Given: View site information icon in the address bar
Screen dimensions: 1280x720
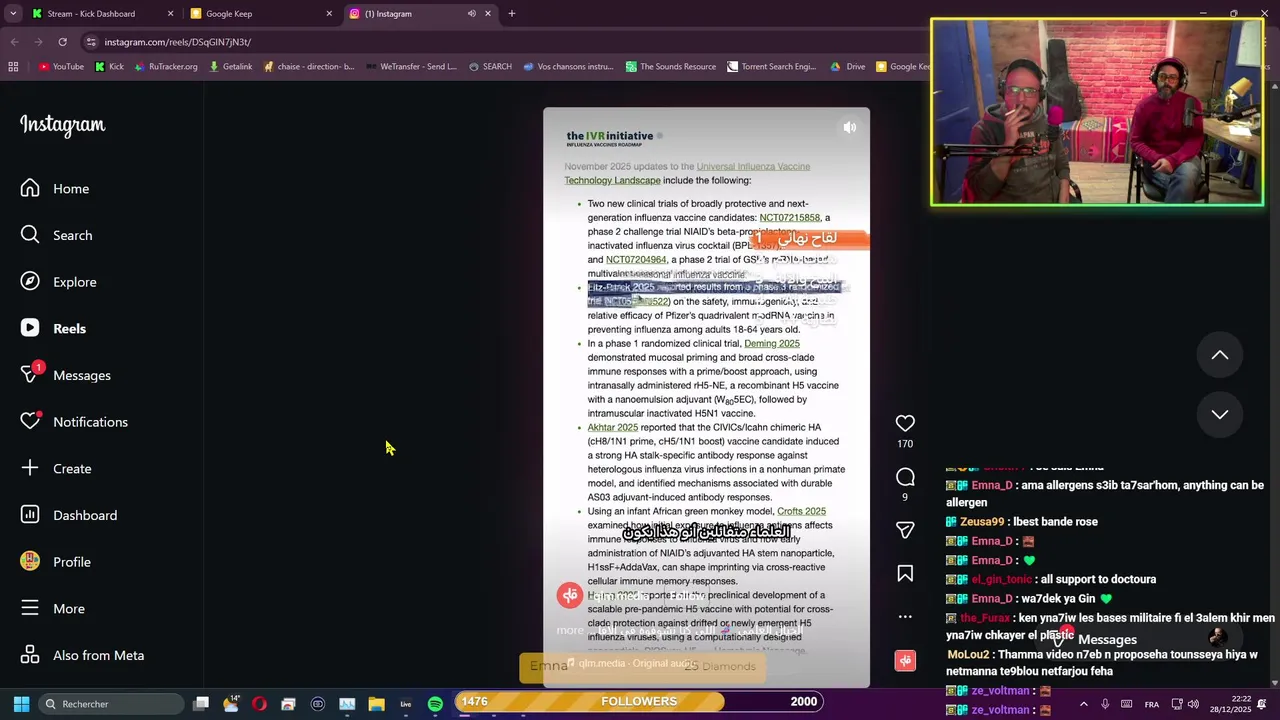Looking at the screenshot, I should pos(91,42).
